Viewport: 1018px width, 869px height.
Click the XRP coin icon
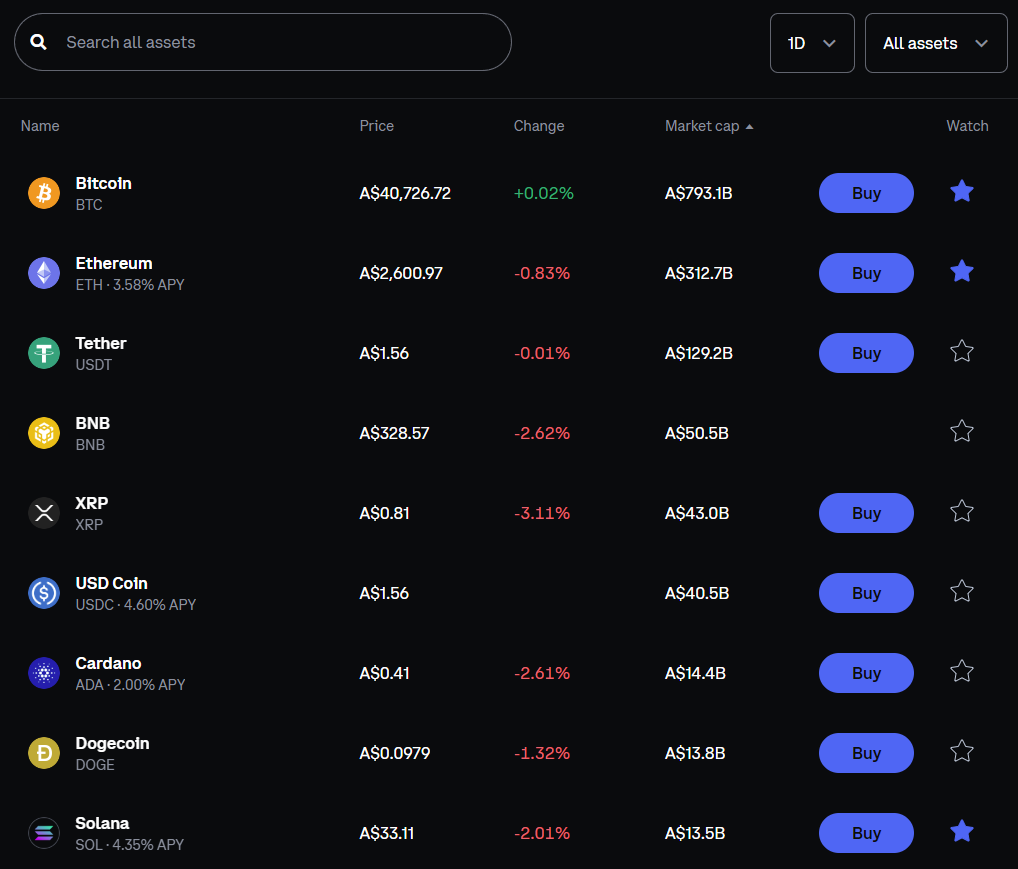(44, 513)
